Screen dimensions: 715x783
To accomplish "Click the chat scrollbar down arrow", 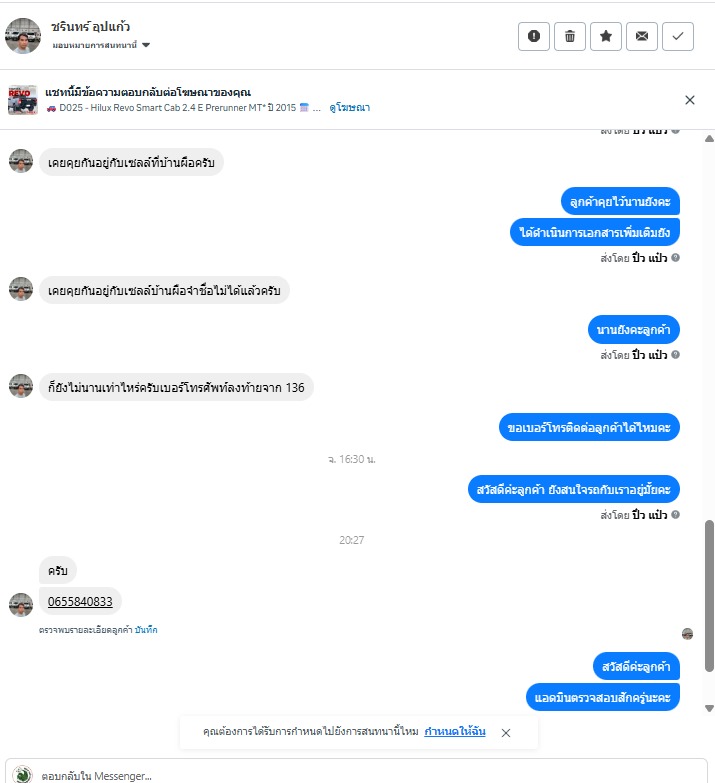I will [x=709, y=708].
